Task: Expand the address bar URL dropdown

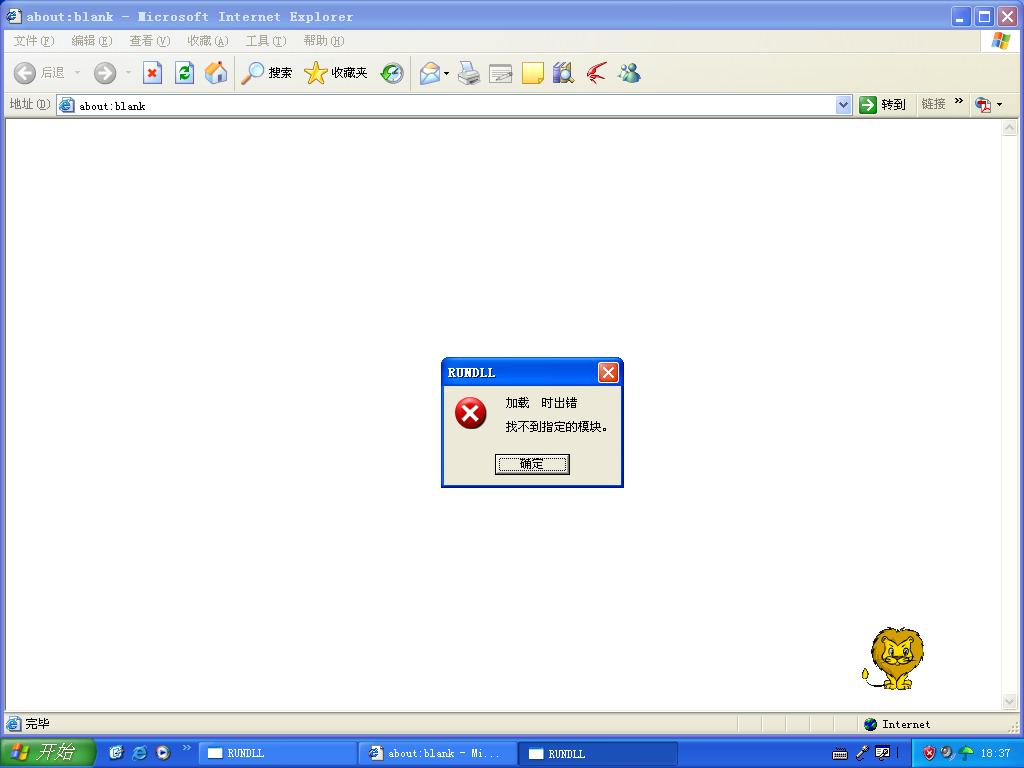Action: point(843,104)
